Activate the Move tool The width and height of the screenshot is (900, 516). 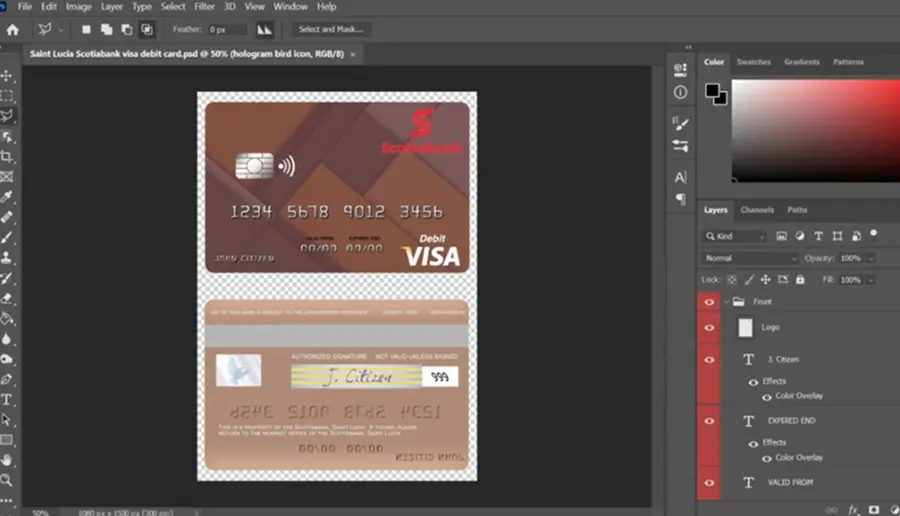click(7, 76)
